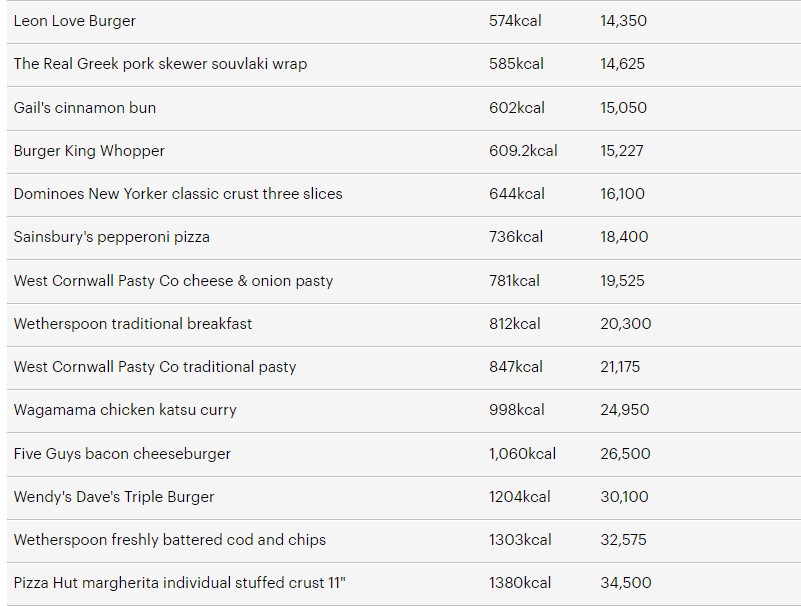Click Wetherspoon traditional breakfast row
The image size is (801, 606).
tap(404, 324)
